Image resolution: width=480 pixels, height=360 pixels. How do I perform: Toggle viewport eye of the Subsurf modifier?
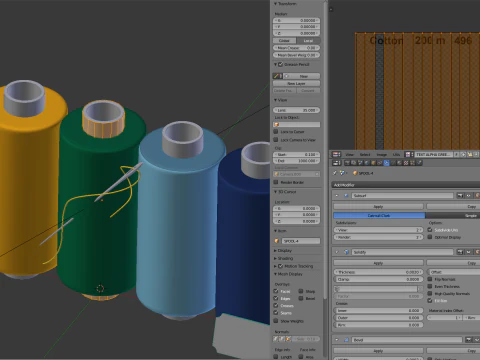tap(468, 196)
